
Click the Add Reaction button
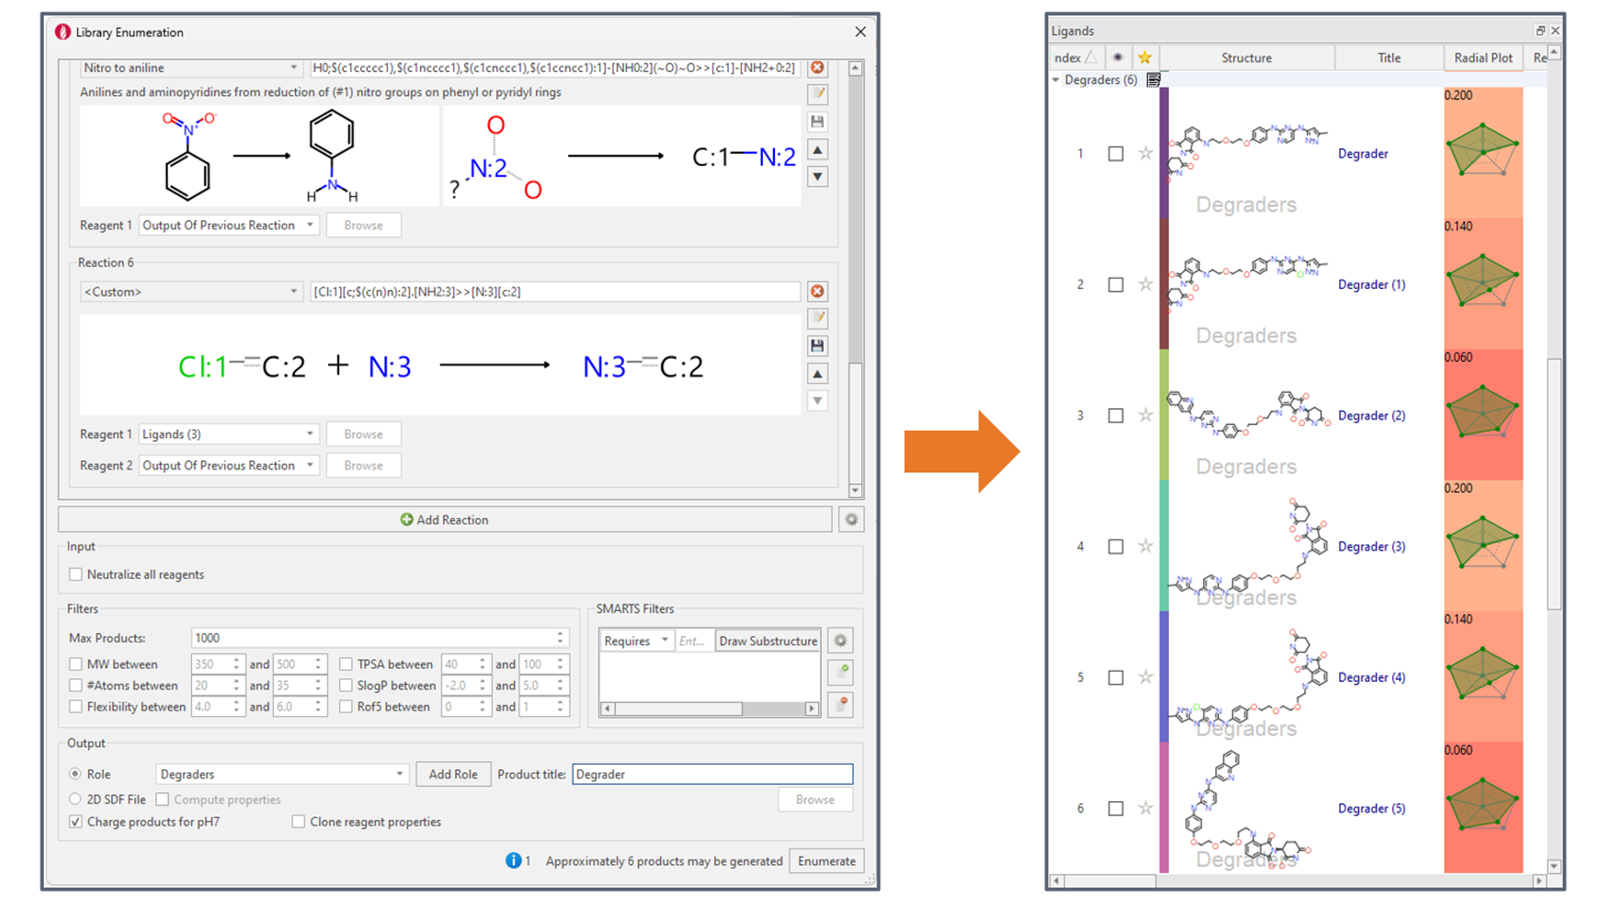[x=445, y=520]
